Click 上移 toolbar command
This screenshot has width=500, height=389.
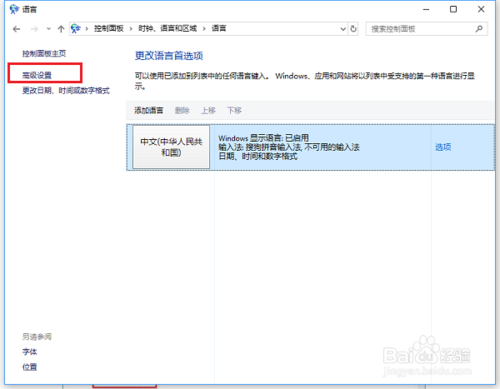[208, 110]
